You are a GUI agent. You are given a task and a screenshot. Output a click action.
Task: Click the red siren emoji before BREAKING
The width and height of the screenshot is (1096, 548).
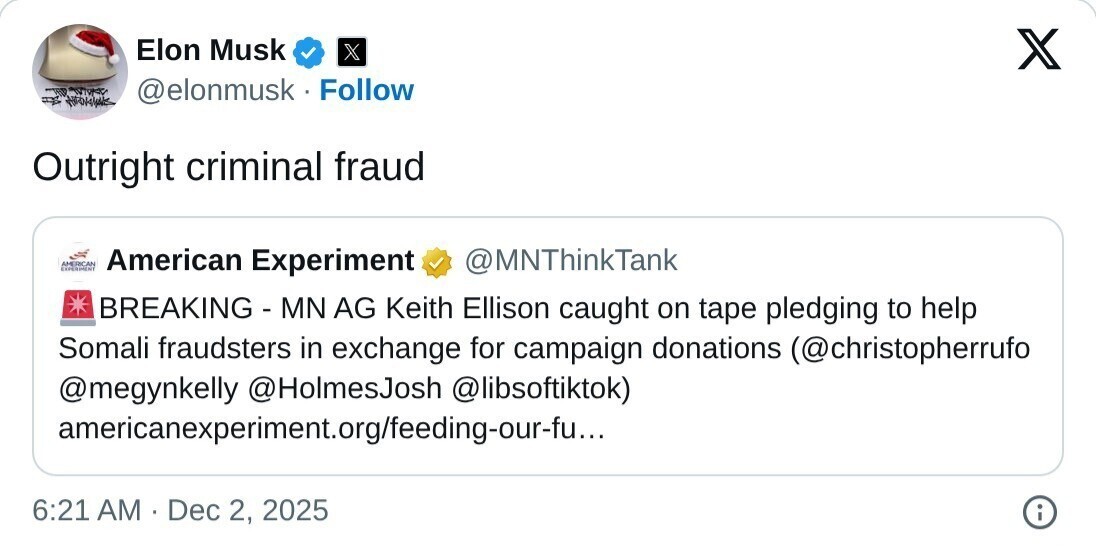(x=78, y=309)
